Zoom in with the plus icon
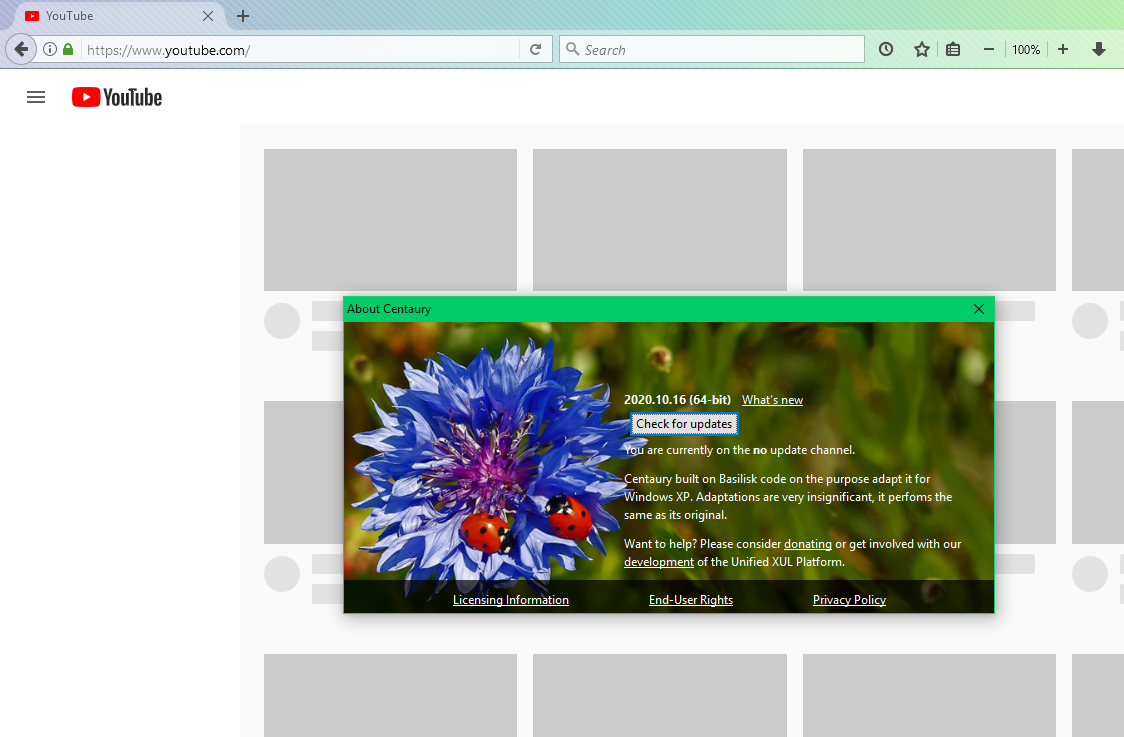1124x737 pixels. point(1063,49)
